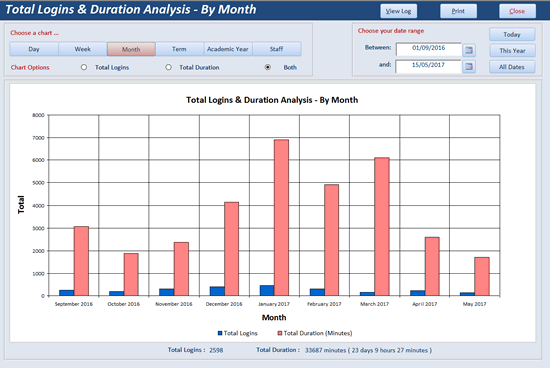
Task: Set date range to Today
Action: point(512,34)
